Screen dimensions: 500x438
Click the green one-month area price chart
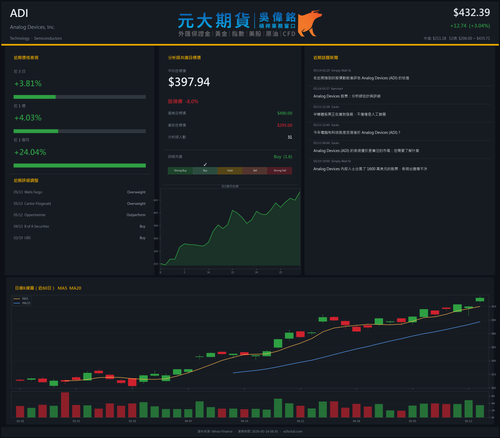pyautogui.click(x=230, y=230)
